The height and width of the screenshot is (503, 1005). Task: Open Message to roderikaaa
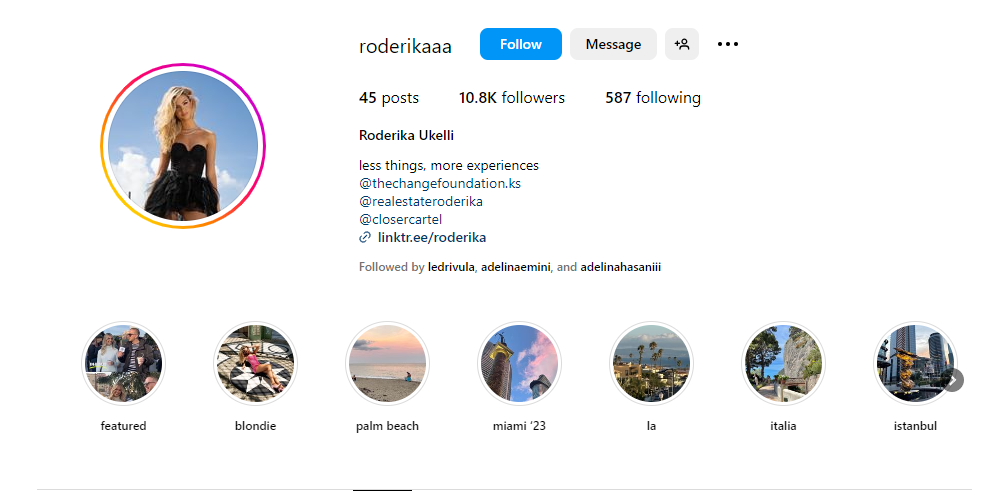[x=613, y=44]
